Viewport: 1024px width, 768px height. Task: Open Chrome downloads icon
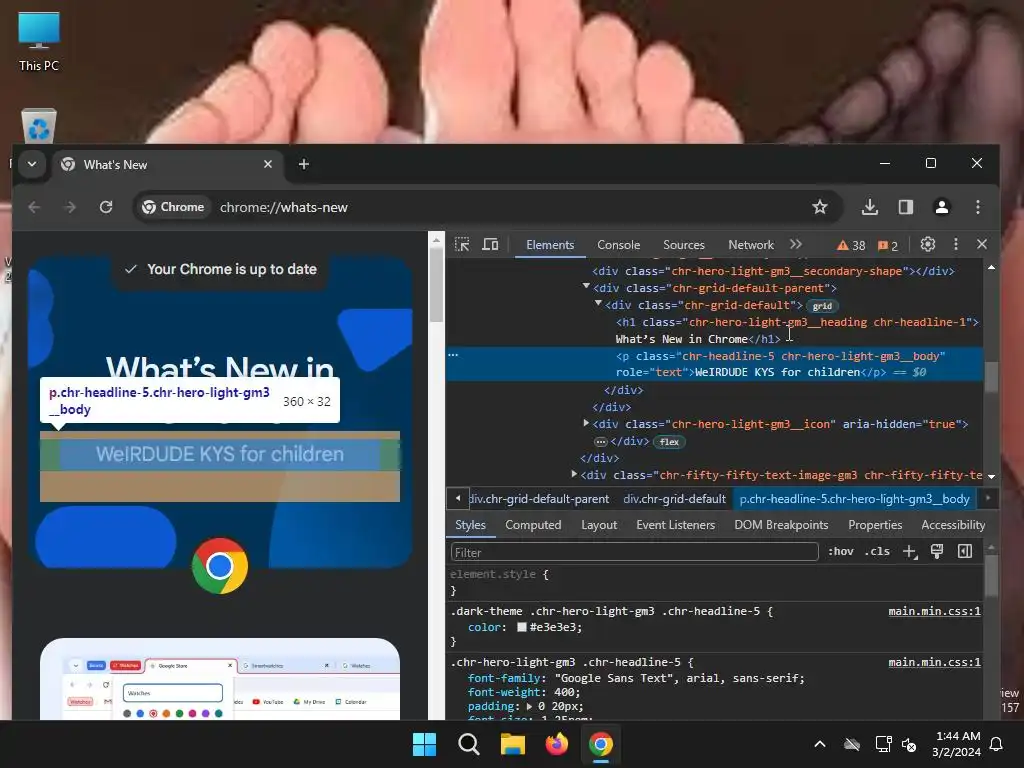tap(869, 207)
